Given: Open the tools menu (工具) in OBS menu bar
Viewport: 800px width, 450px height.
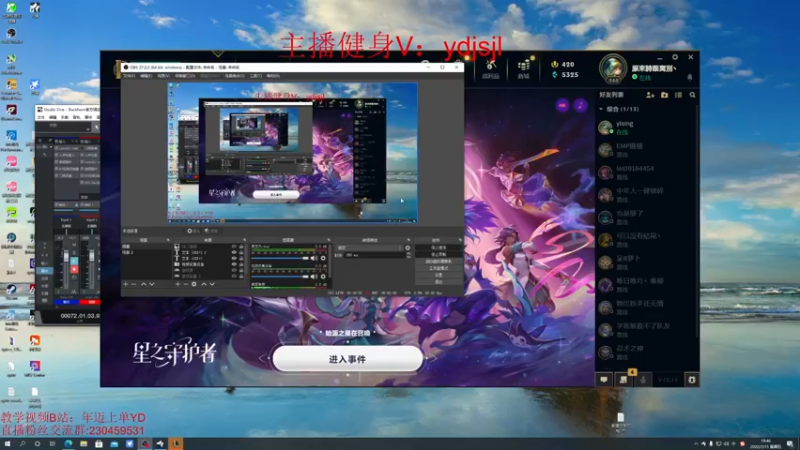Looking at the screenshot, I should pos(256,76).
